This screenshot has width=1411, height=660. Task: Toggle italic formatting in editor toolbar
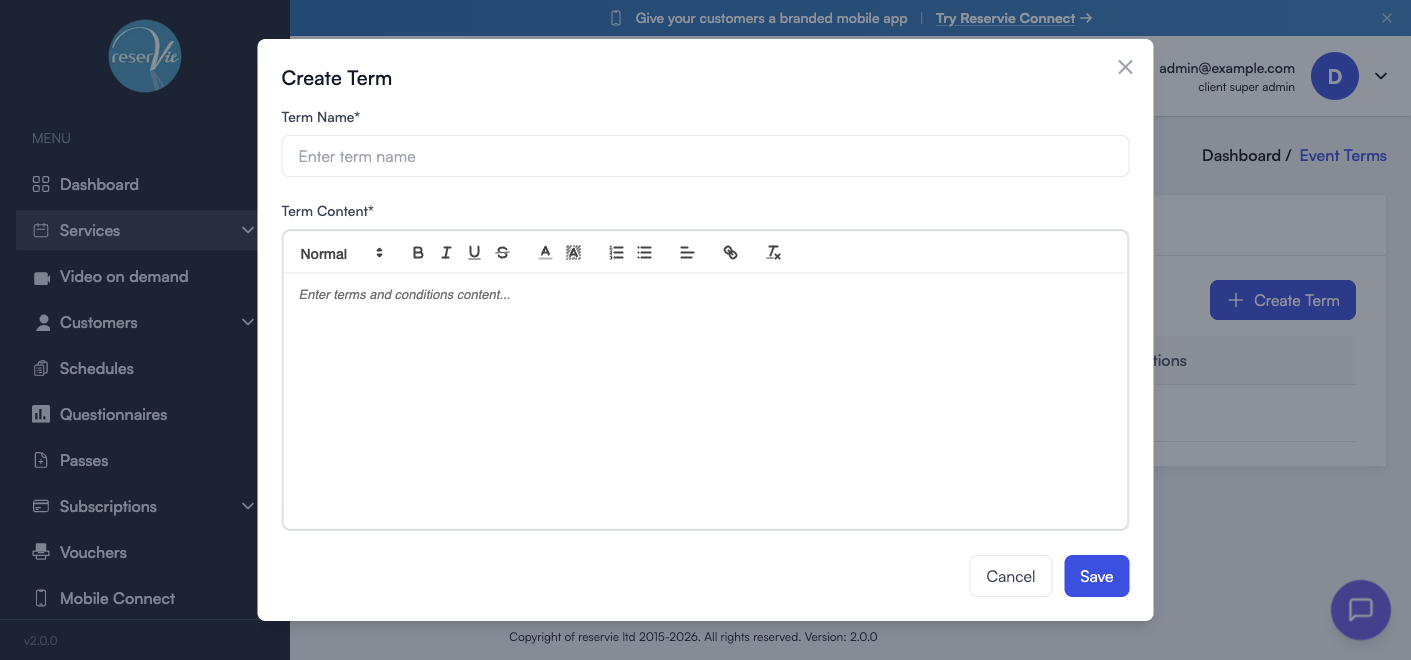coord(446,253)
